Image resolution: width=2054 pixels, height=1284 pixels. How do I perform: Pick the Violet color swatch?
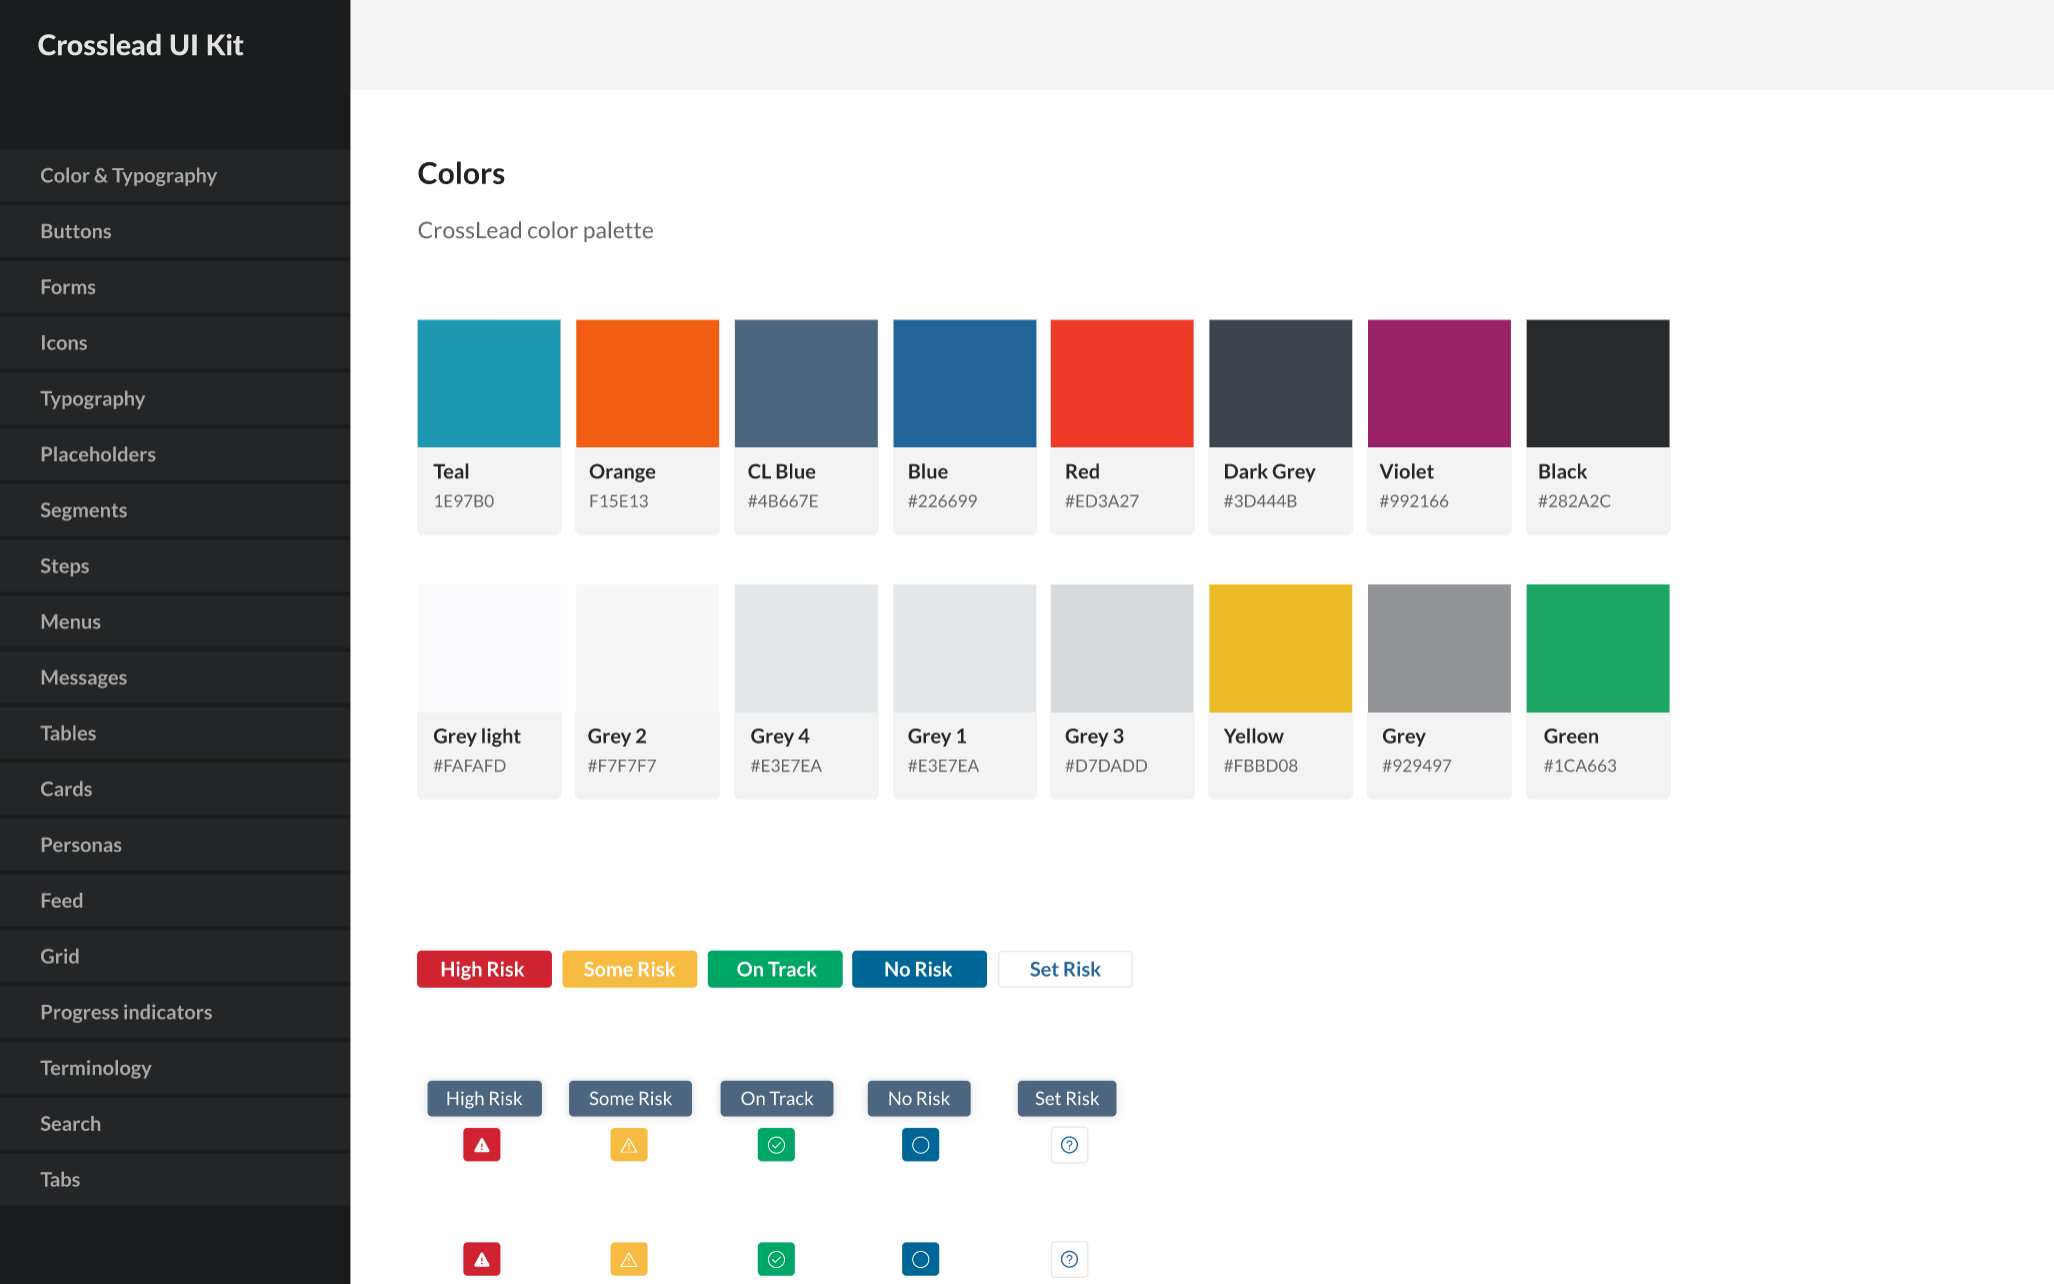pyautogui.click(x=1439, y=384)
